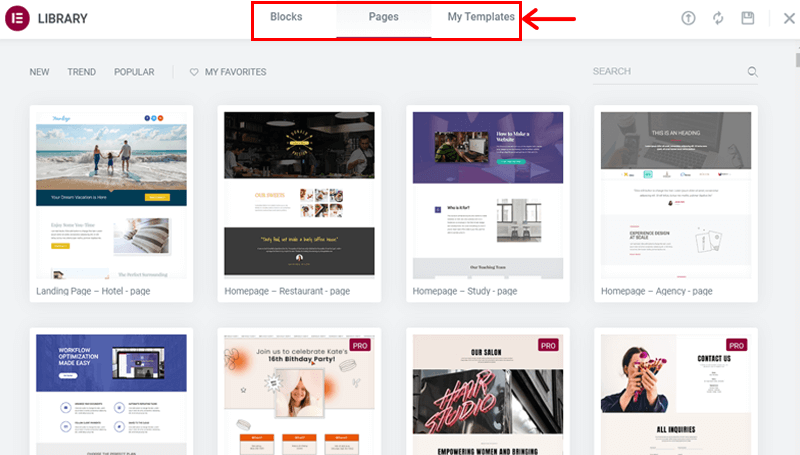Open Homepage – Restaurant template thumbnail
The image size is (800, 455).
[299, 195]
